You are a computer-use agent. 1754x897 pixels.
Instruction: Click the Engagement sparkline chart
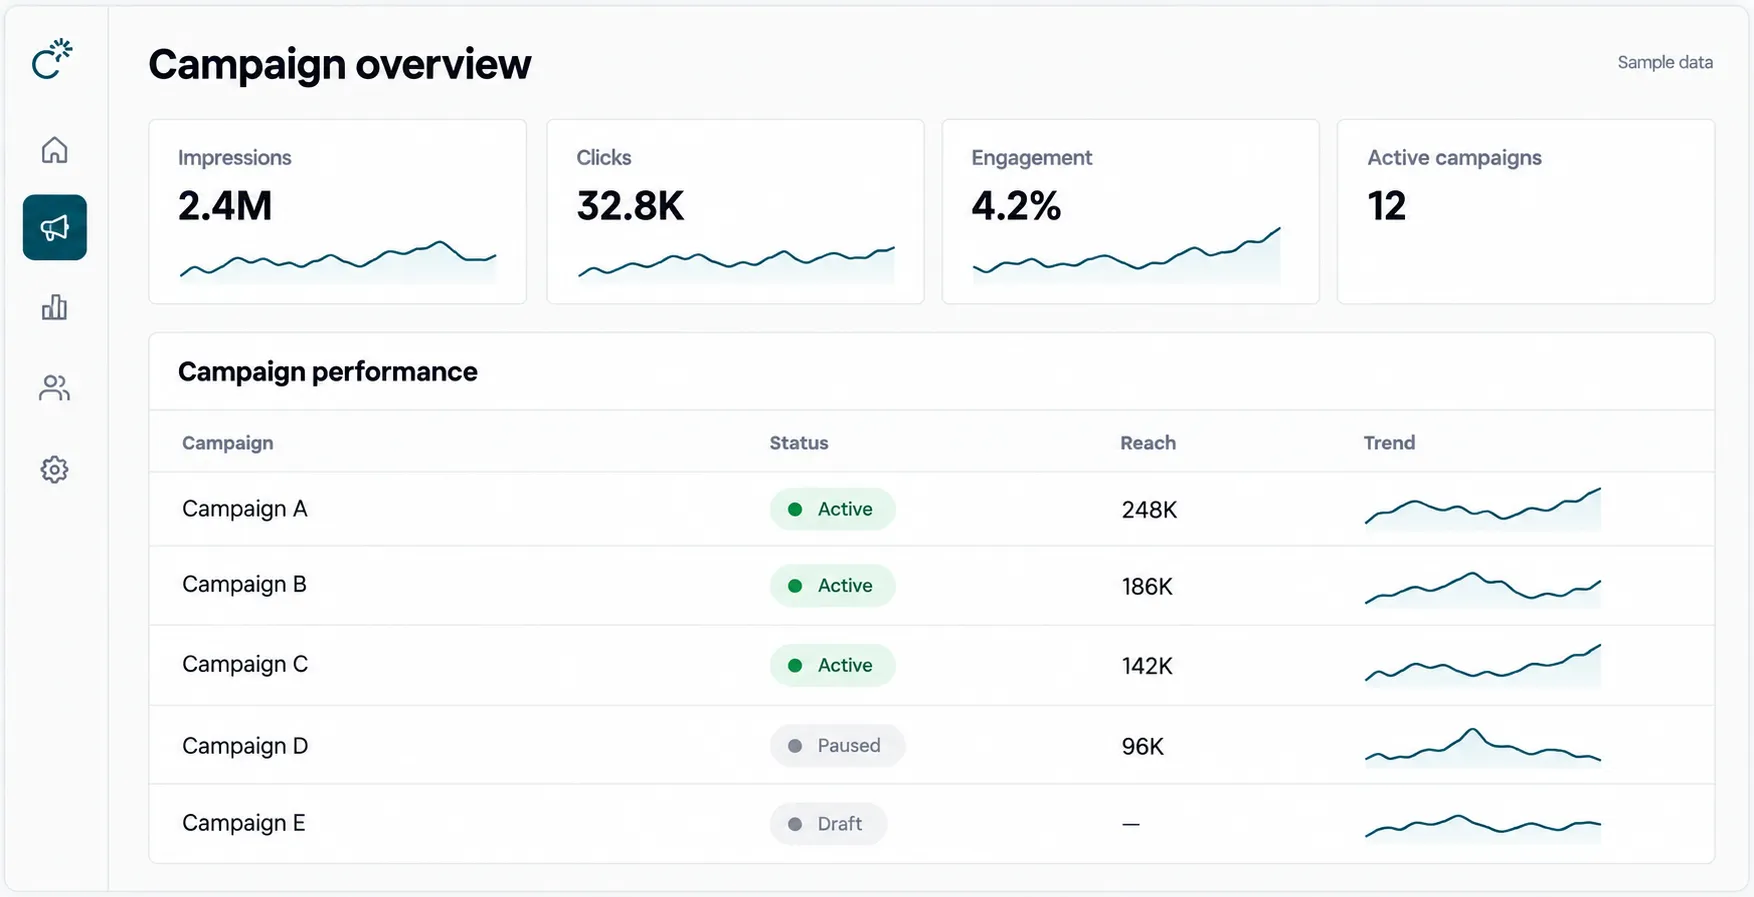[1126, 256]
